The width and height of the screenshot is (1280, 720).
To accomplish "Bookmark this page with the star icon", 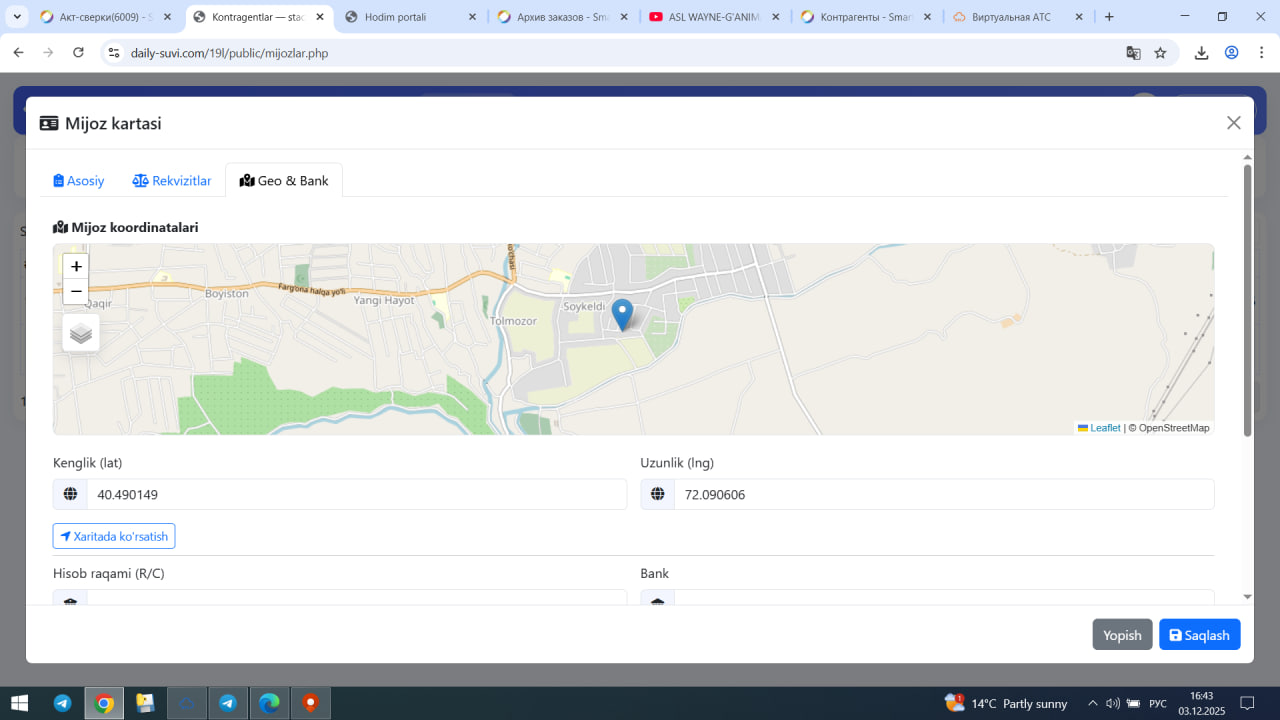I will pos(1160,53).
